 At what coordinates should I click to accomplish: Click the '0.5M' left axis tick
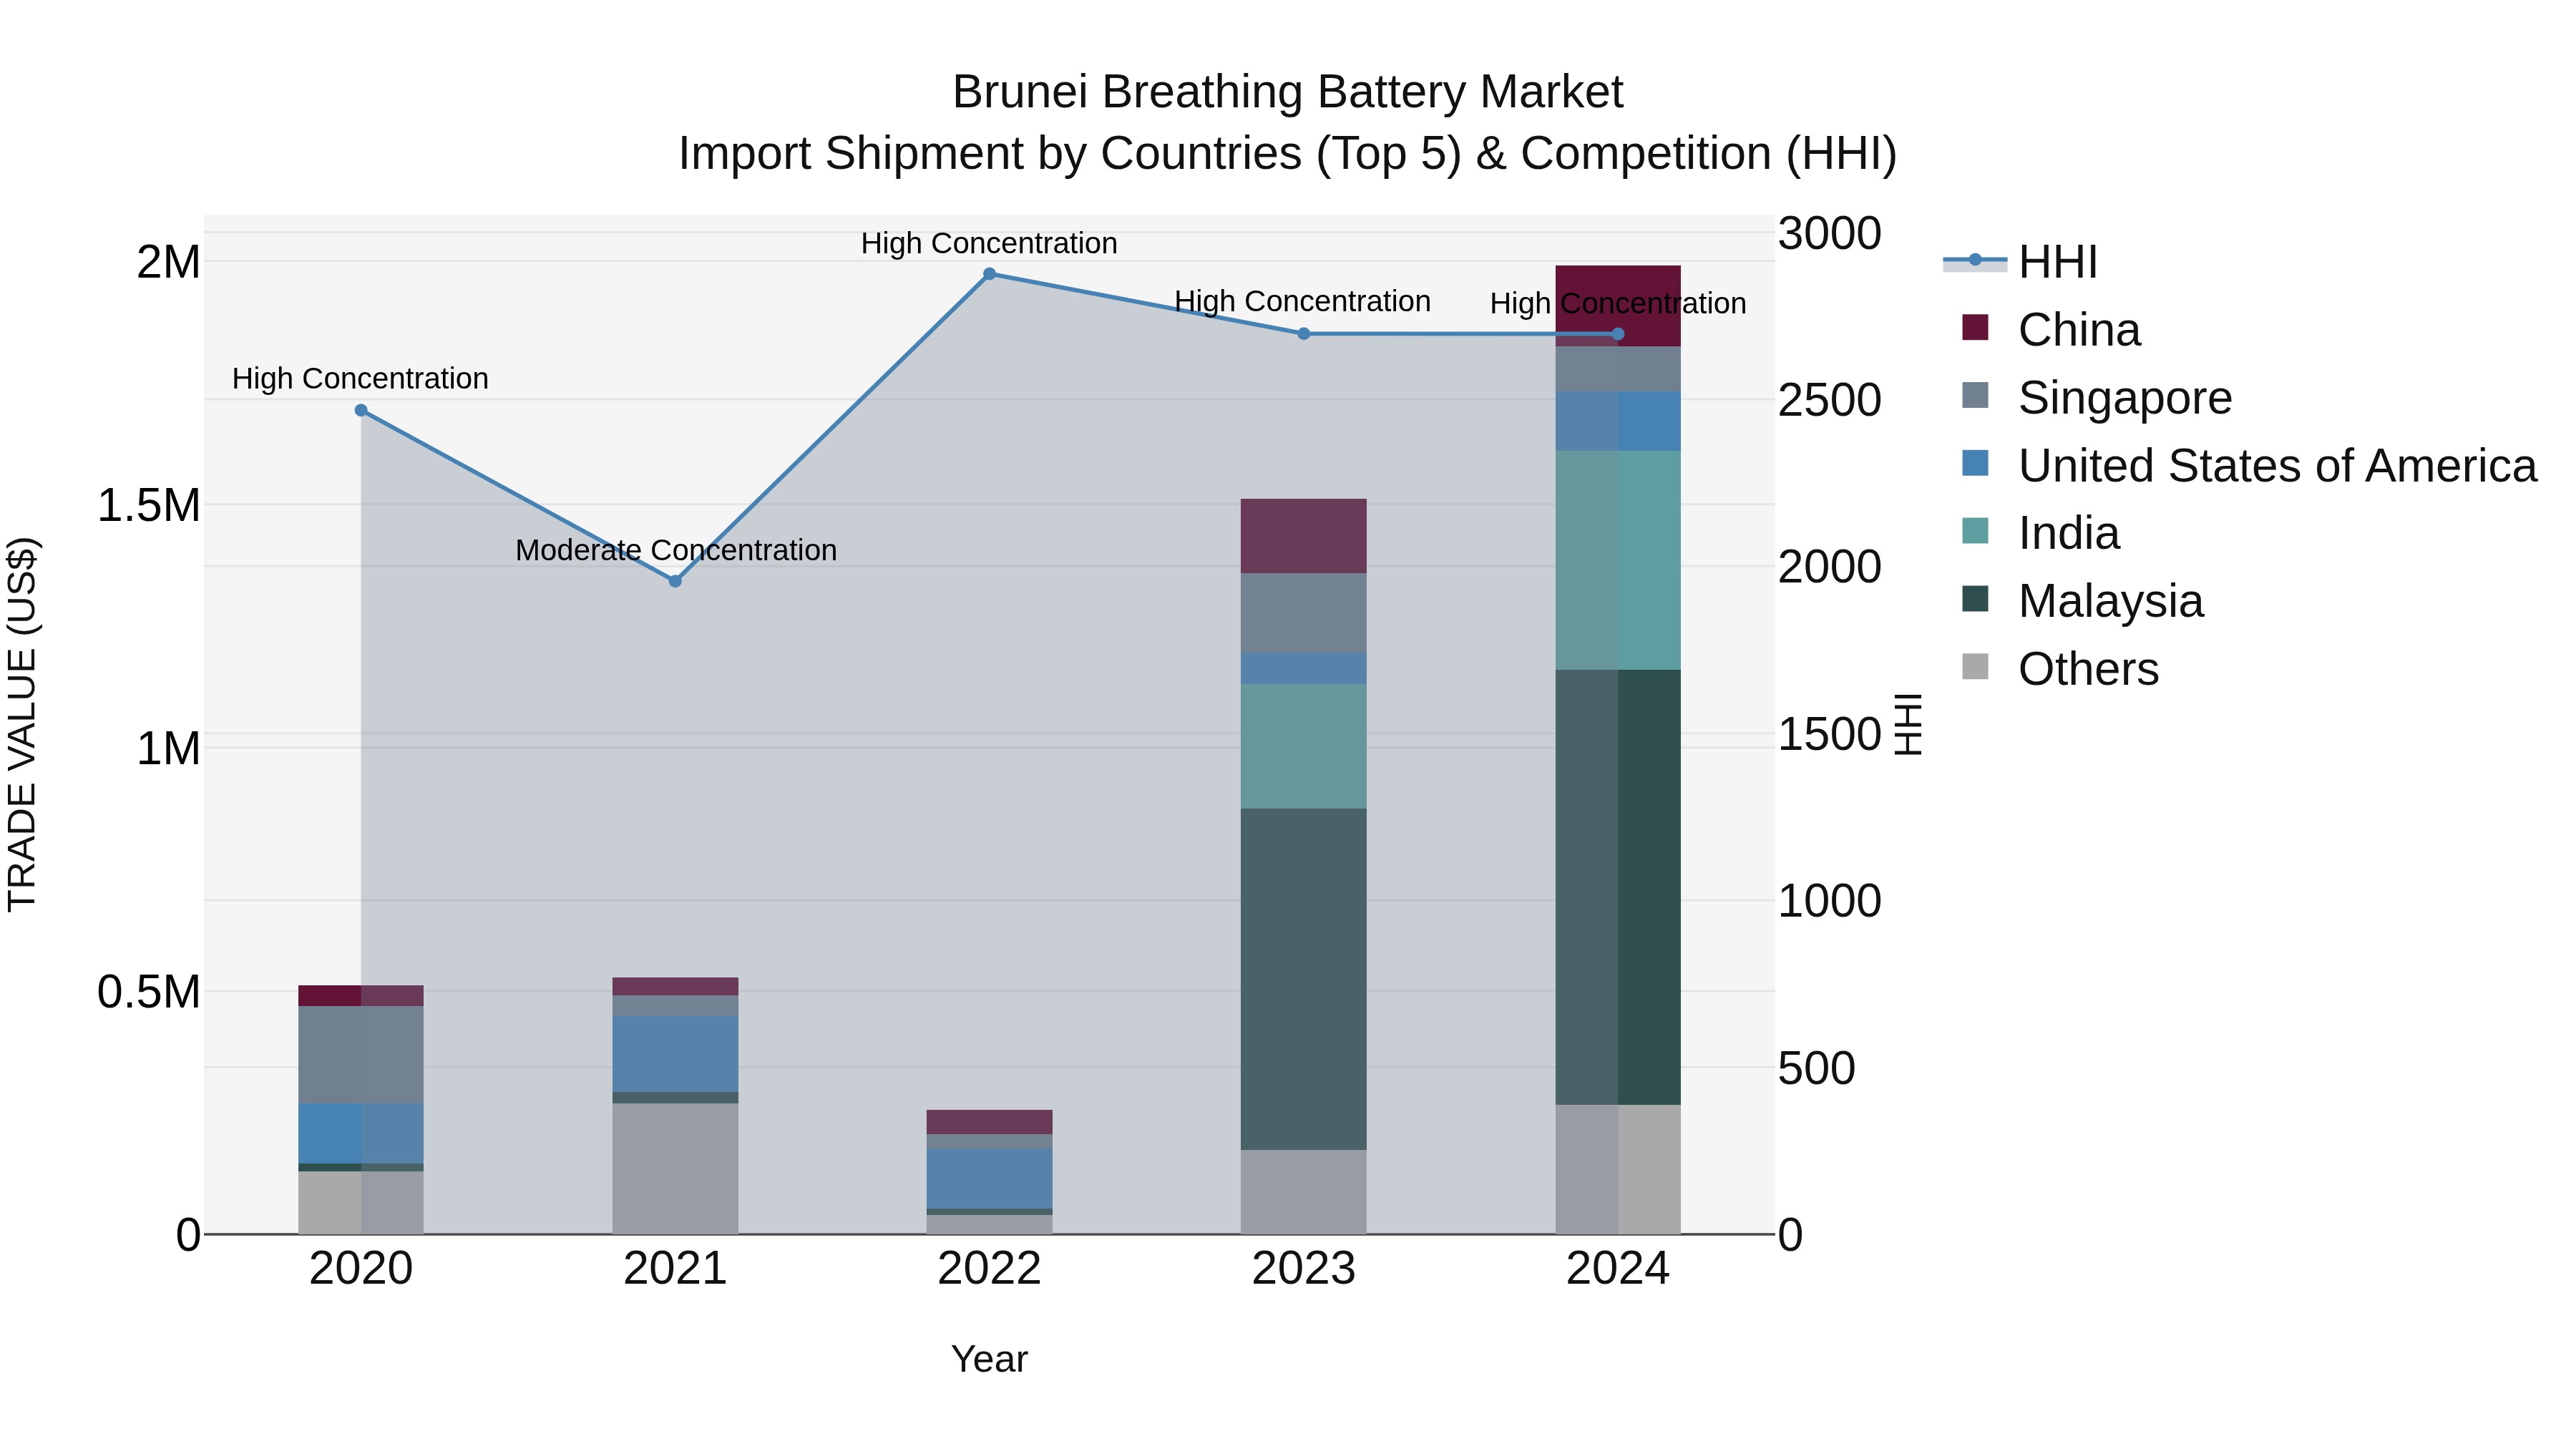pos(148,992)
